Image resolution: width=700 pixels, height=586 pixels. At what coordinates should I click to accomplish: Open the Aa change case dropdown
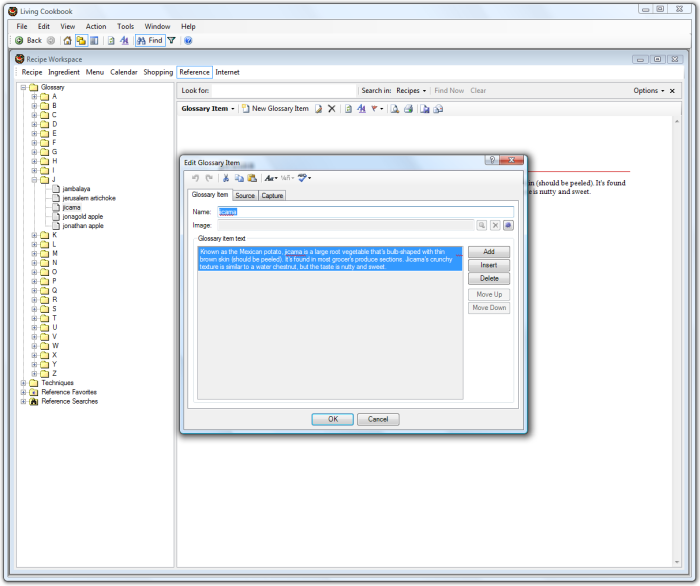[271, 178]
